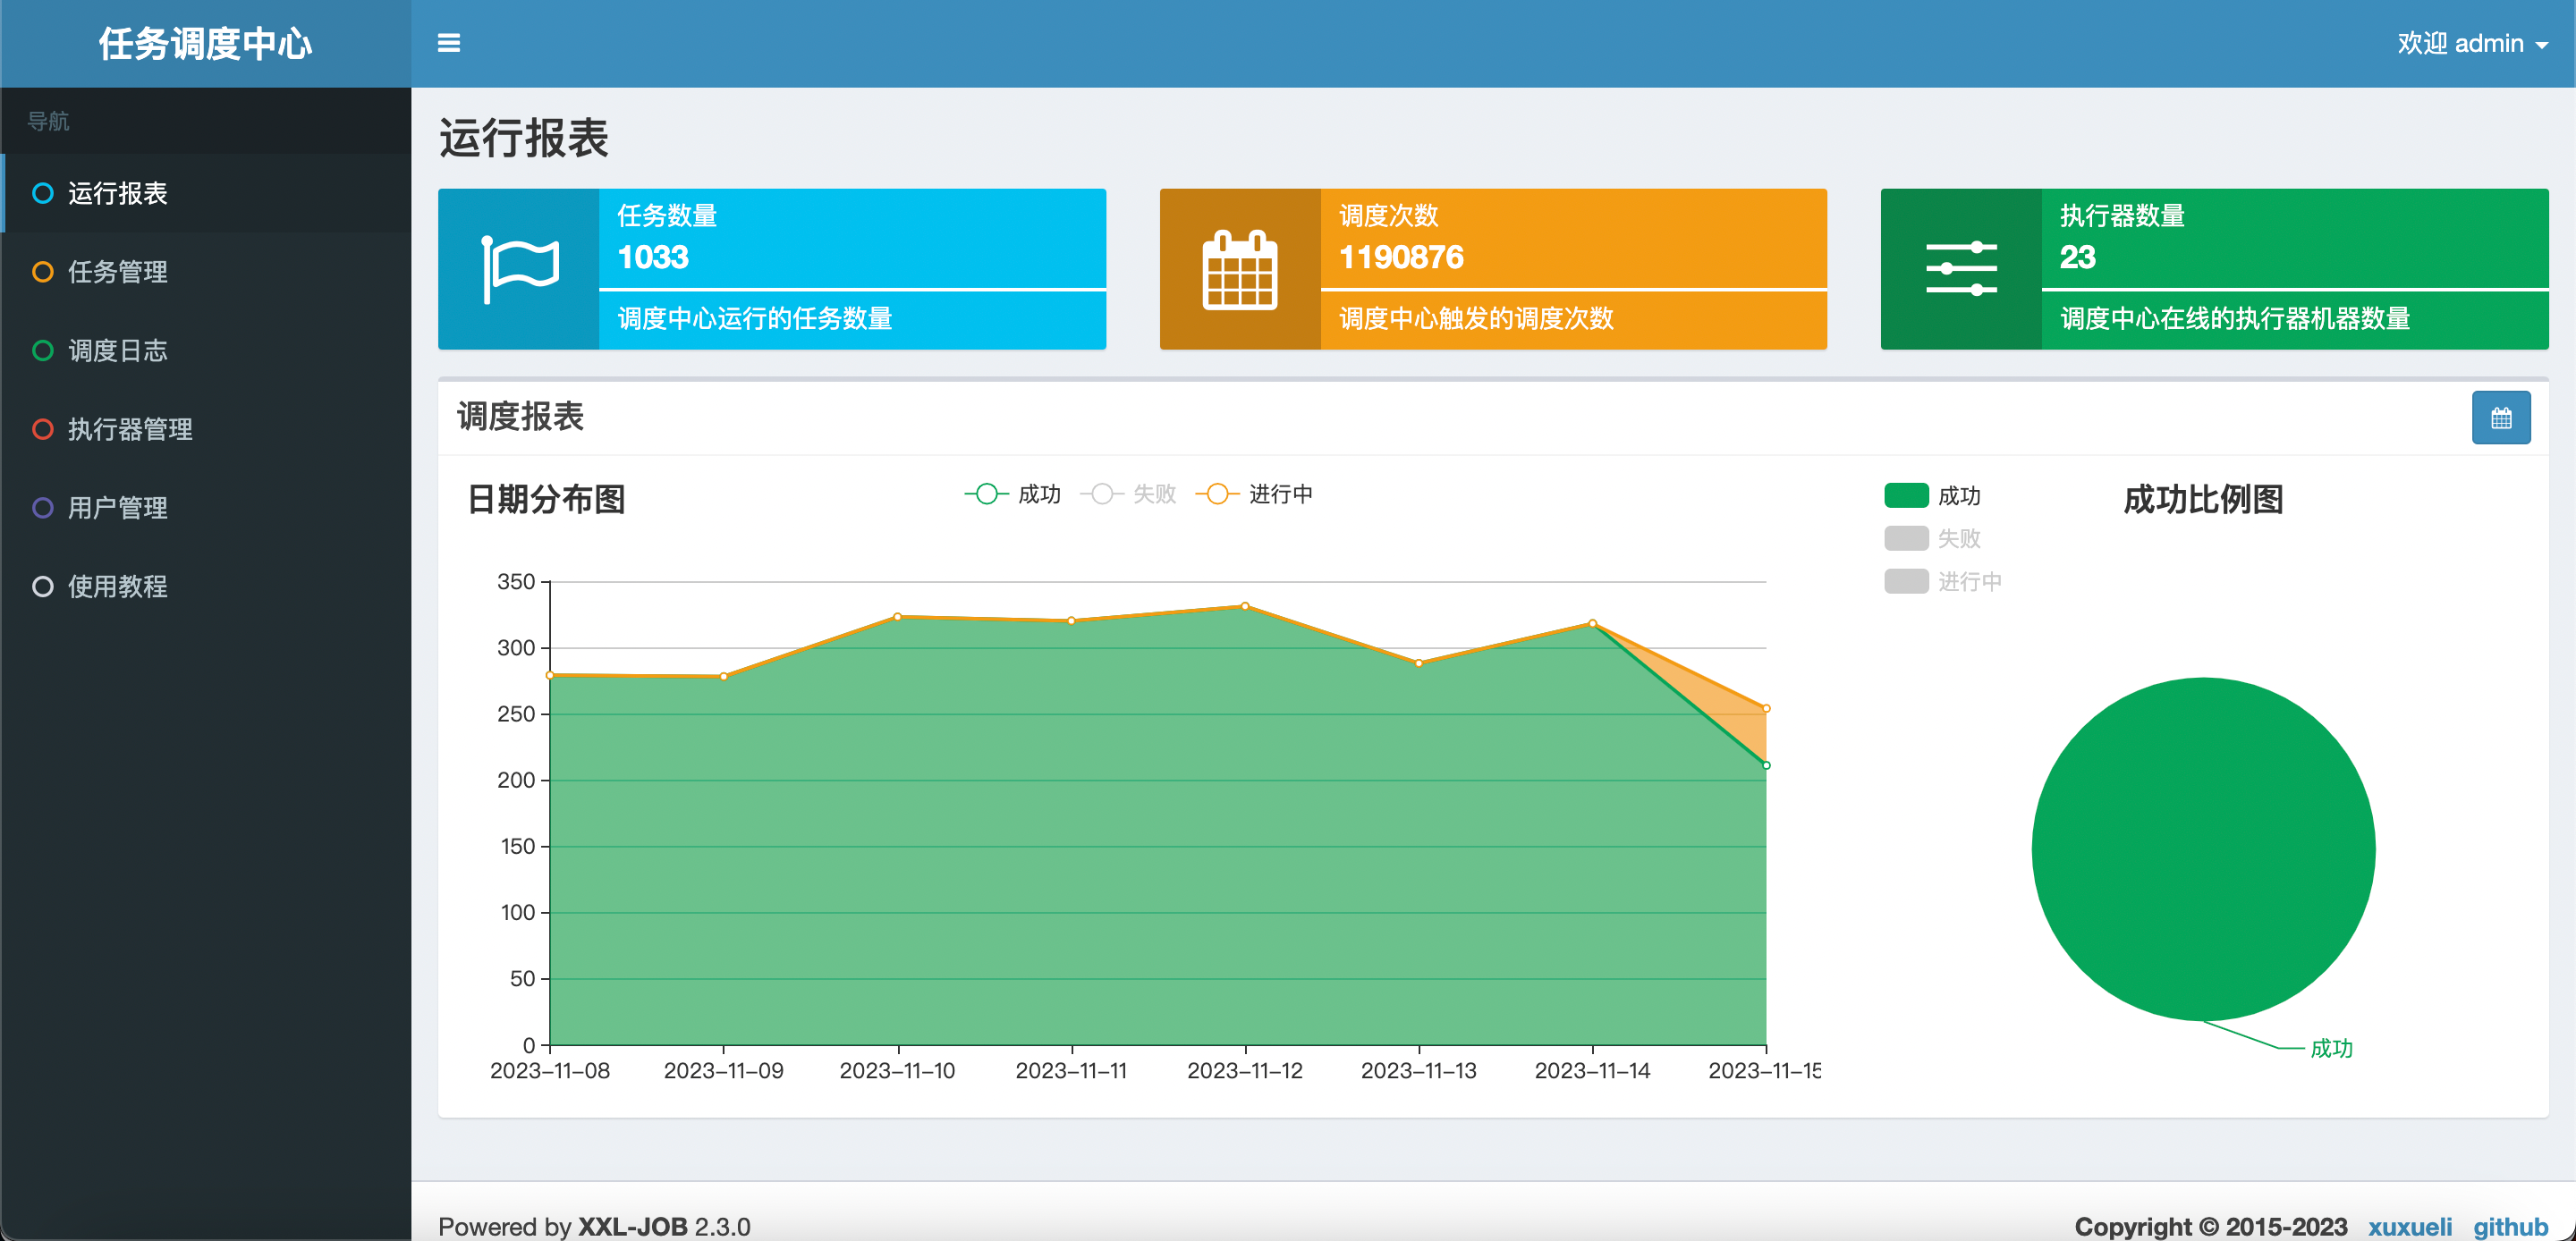Open 任务管理 in the sidebar

point(117,272)
